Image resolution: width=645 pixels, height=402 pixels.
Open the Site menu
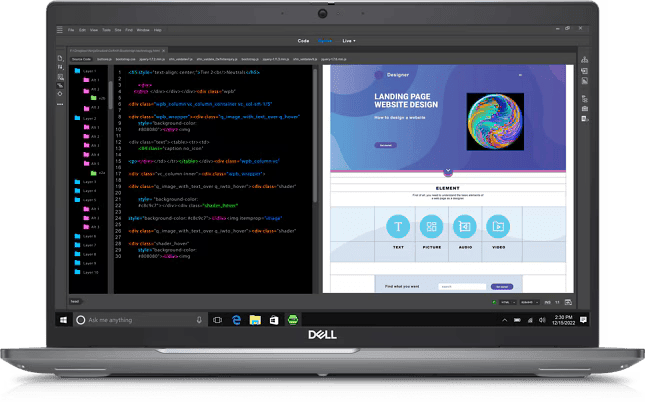(118, 30)
